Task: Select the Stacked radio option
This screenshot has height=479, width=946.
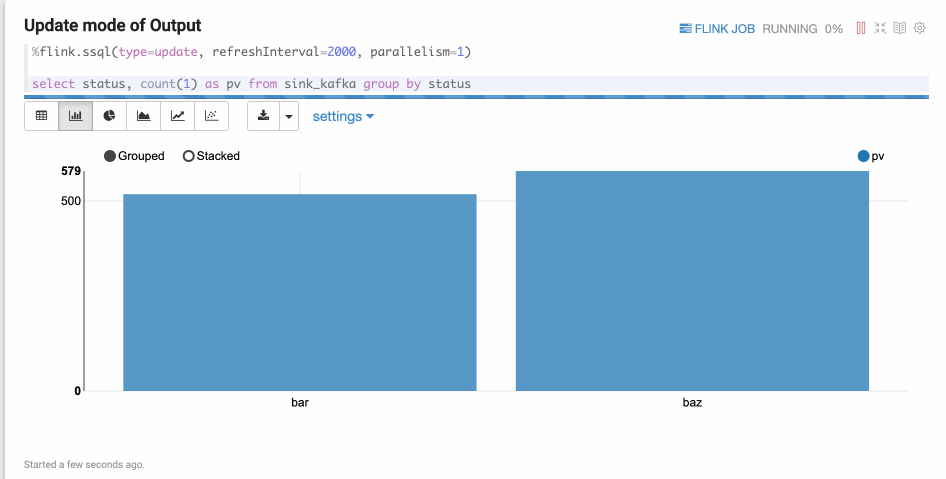Action: point(188,156)
